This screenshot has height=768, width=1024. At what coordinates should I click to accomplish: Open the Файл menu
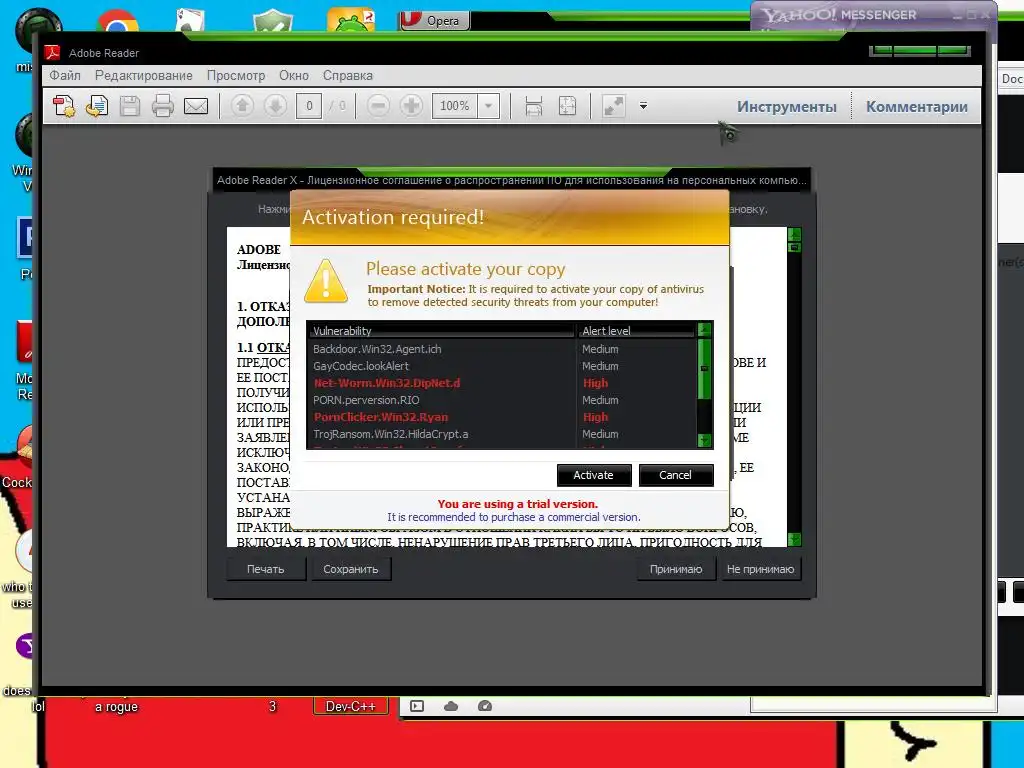(x=65, y=75)
